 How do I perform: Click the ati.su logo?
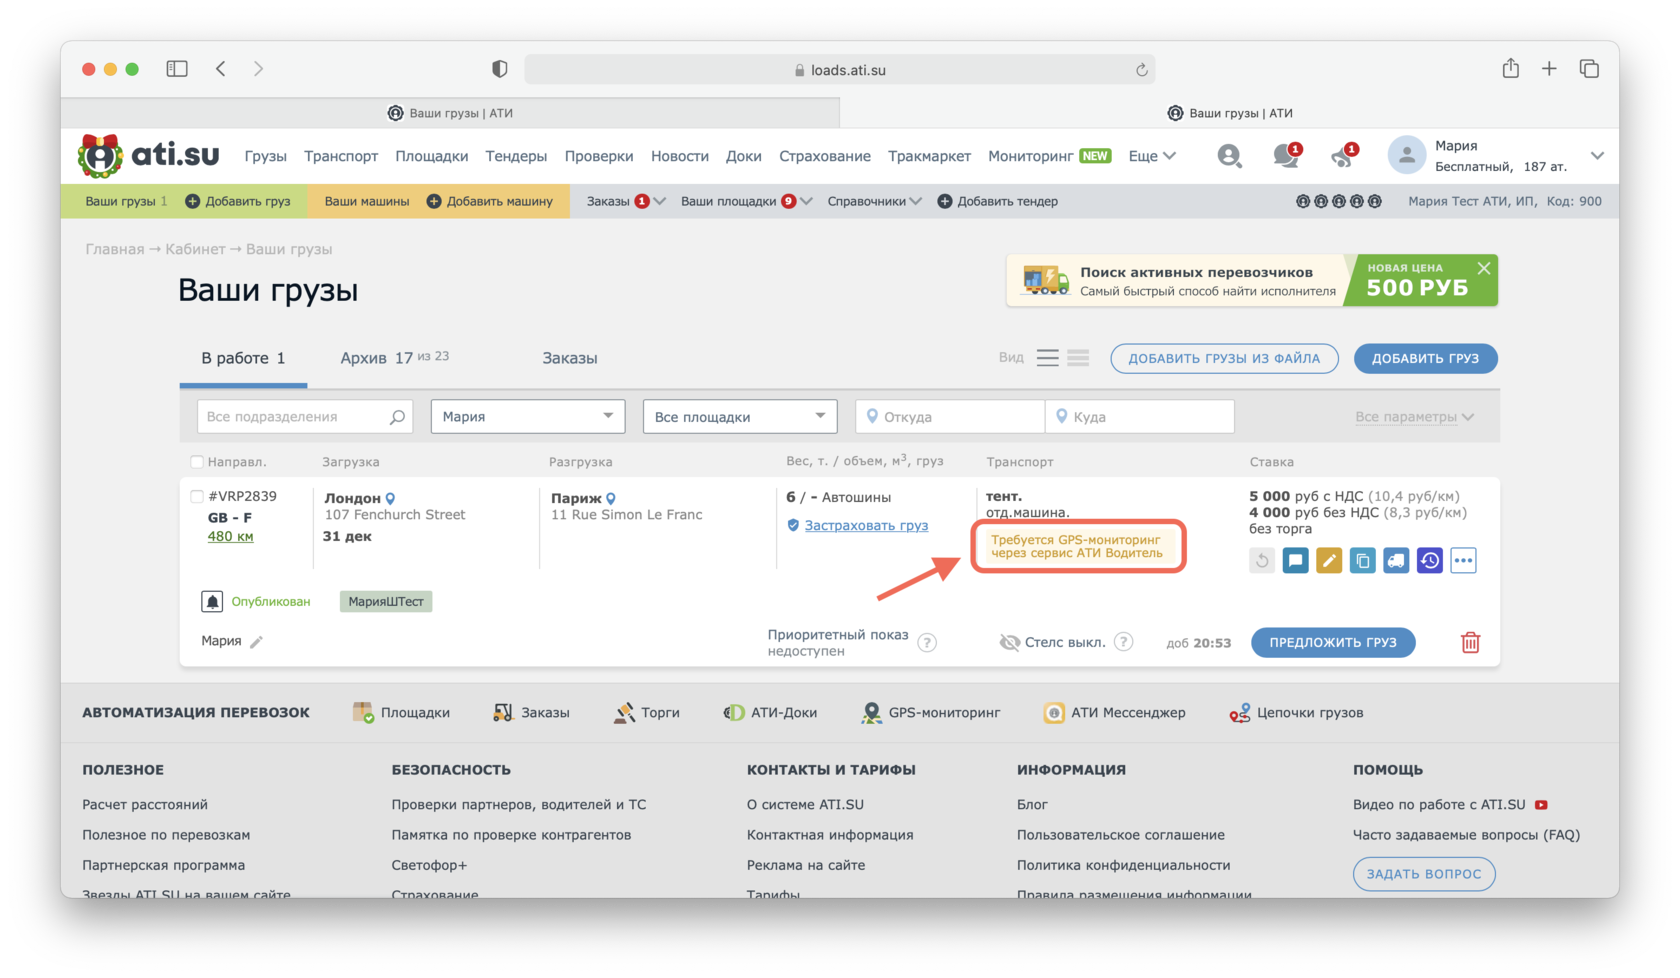[149, 155]
